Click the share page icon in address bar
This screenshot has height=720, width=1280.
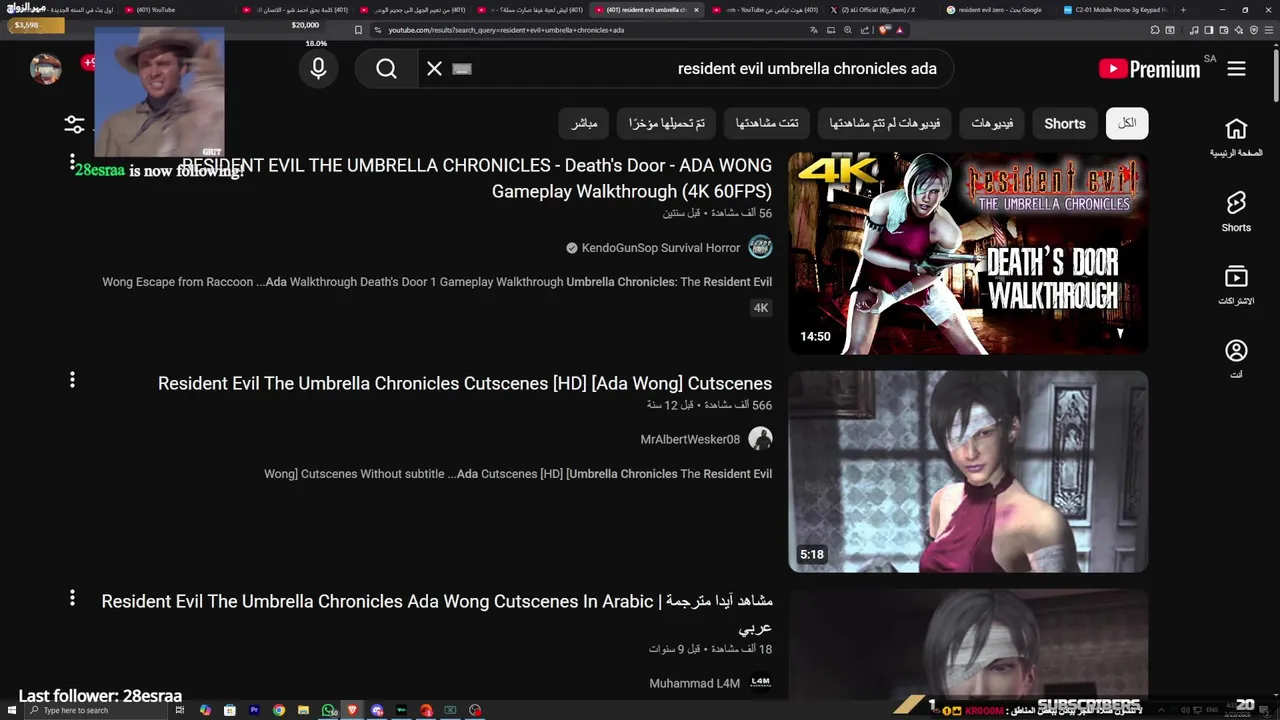865,30
